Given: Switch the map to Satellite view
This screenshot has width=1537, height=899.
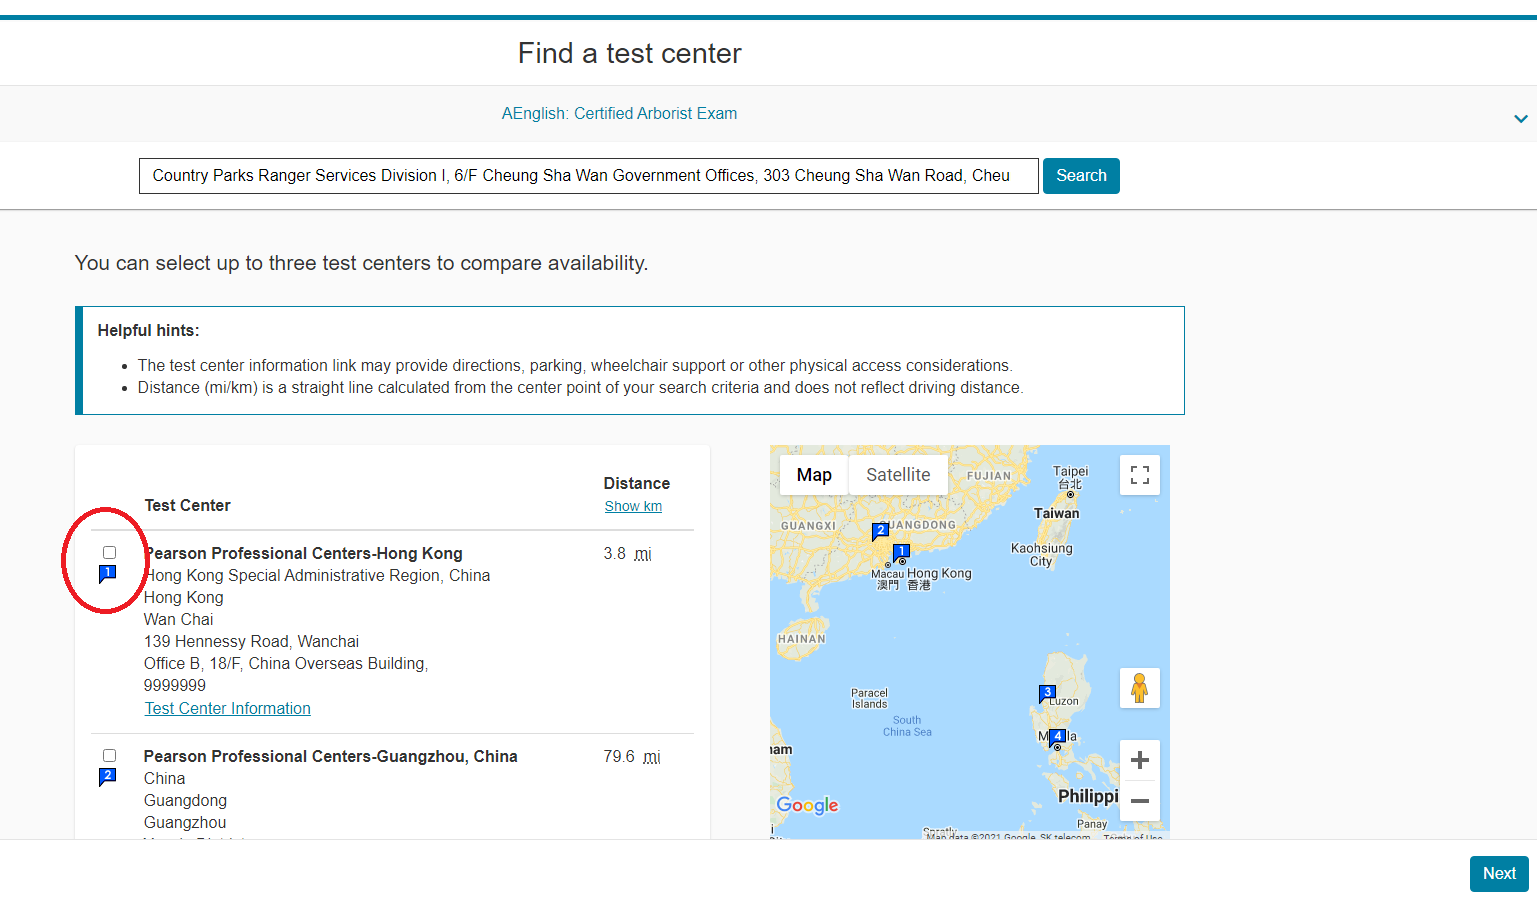Looking at the screenshot, I should pyautogui.click(x=898, y=475).
